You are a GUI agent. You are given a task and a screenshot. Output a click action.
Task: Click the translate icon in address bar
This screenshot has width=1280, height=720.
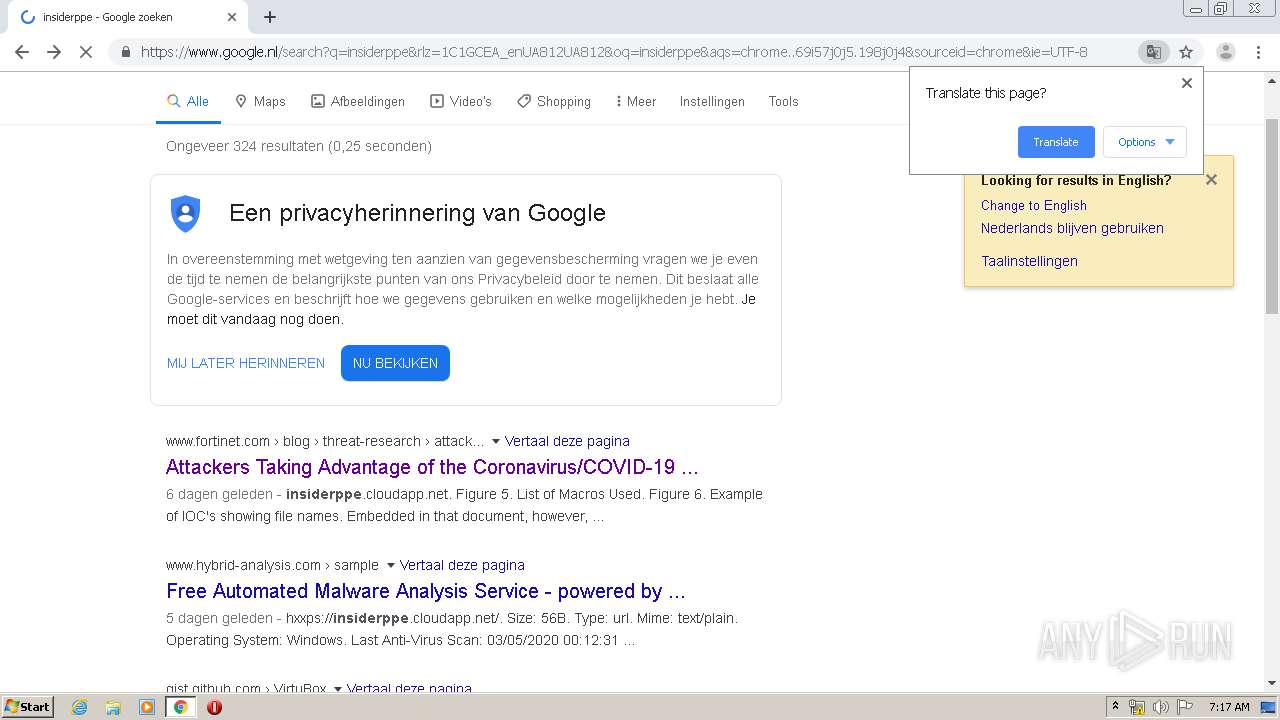point(1153,52)
